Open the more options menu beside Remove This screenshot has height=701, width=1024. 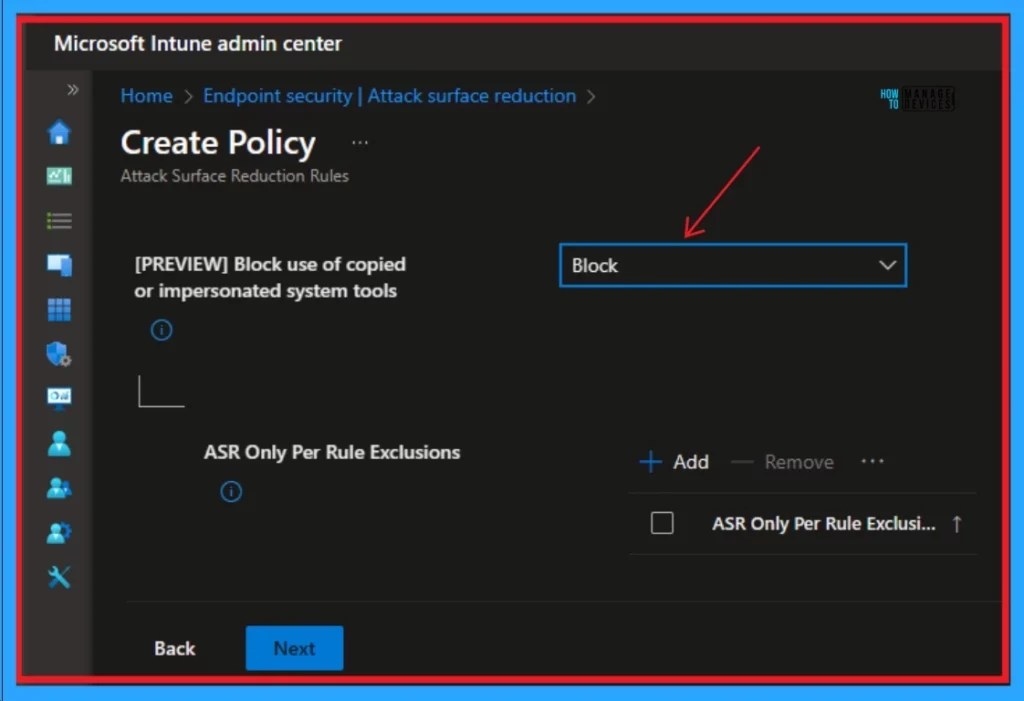coord(872,461)
